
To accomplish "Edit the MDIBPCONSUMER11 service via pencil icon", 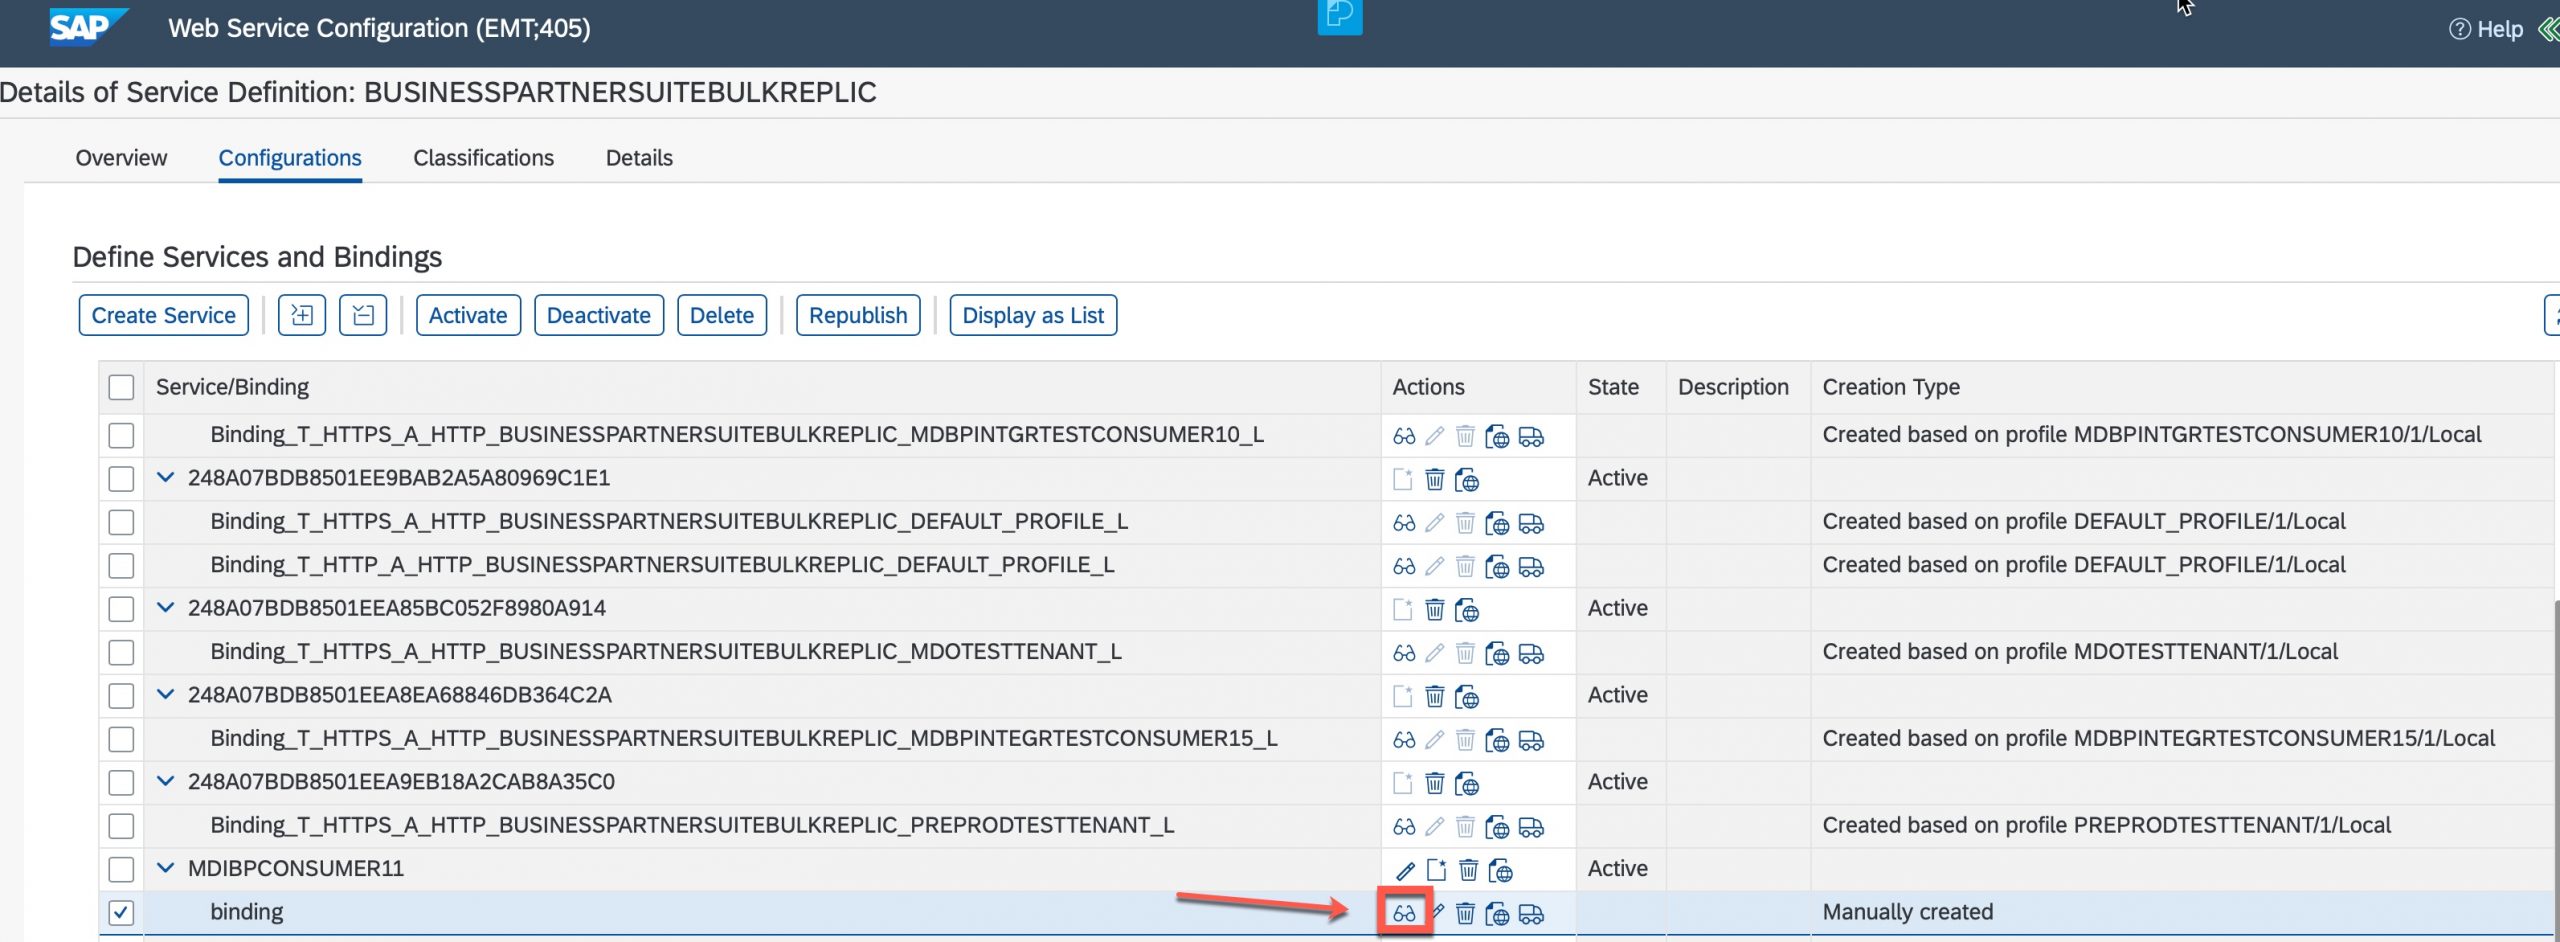I will coord(1405,869).
